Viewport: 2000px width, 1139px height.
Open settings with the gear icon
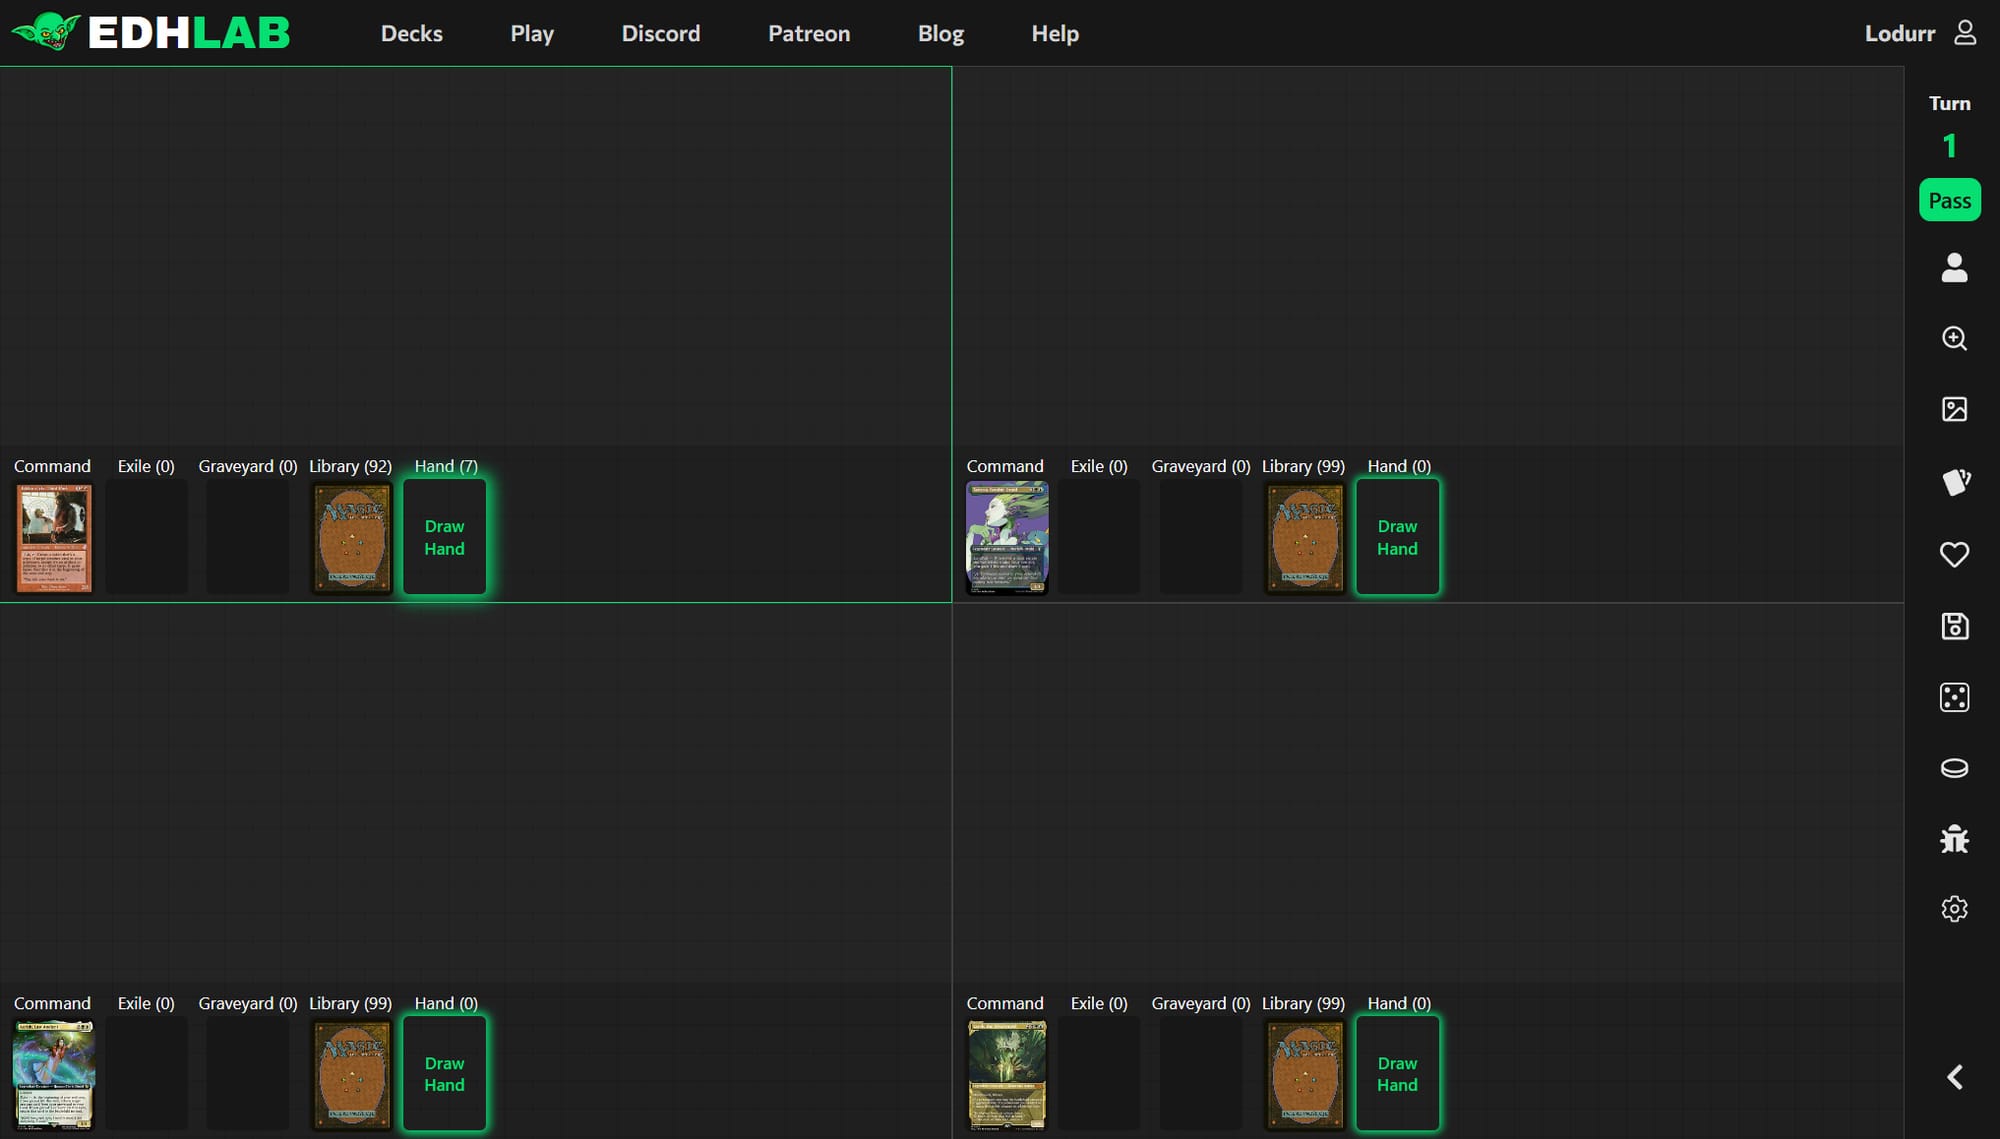[x=1954, y=908]
